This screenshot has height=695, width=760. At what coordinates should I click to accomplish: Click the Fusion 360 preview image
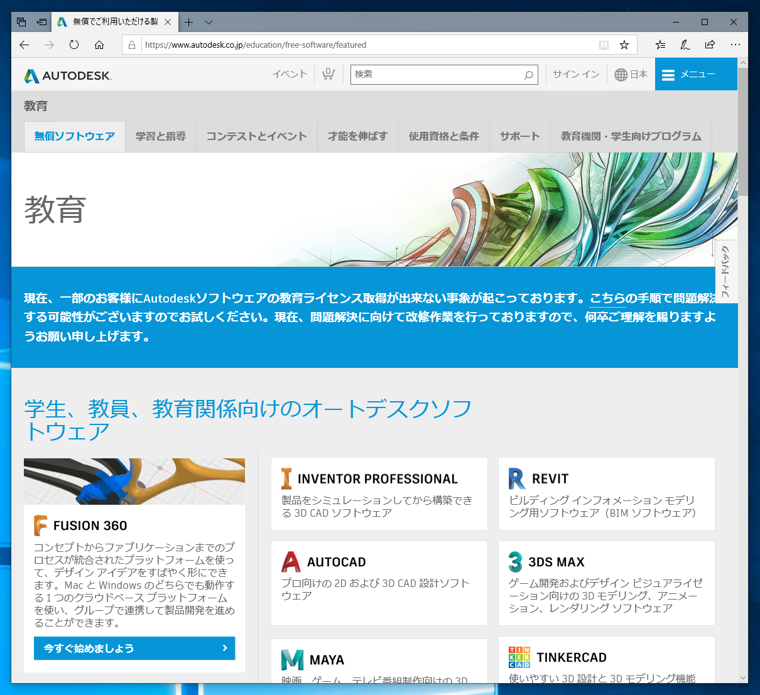coord(134,482)
